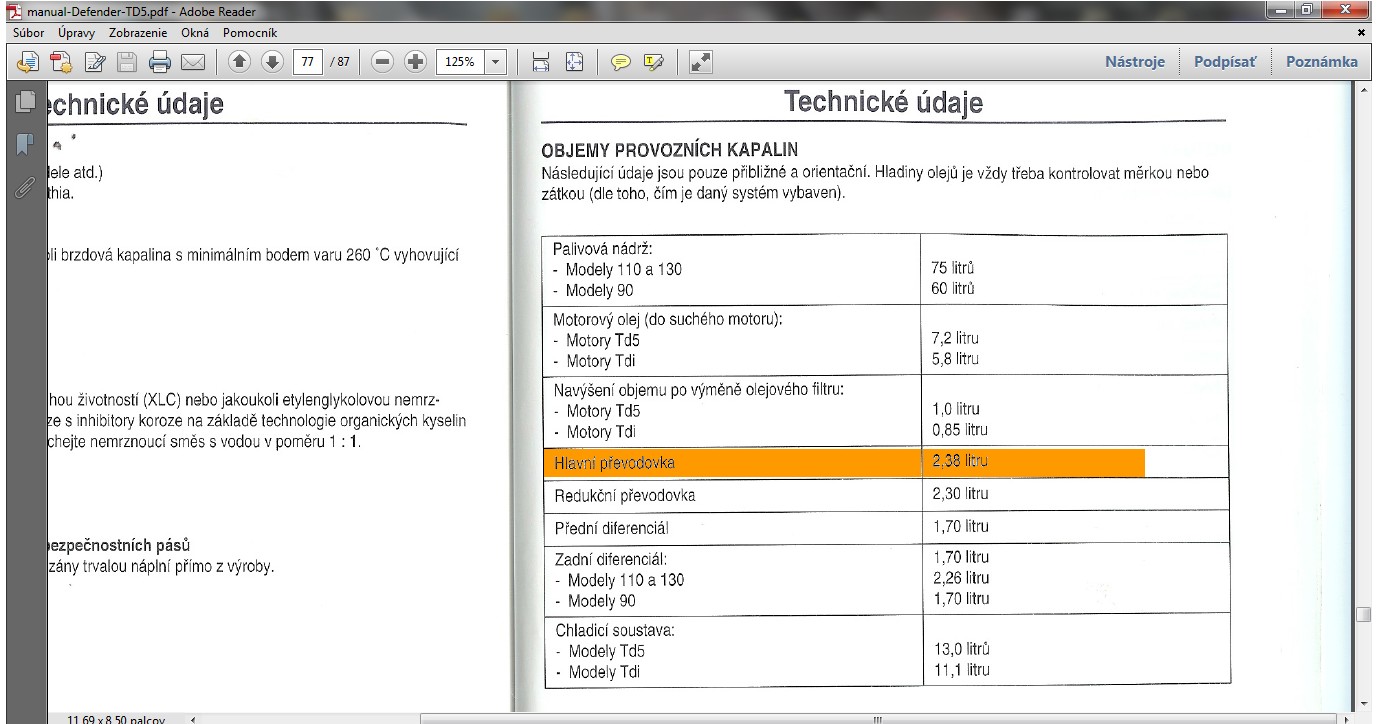1377x724 pixels.
Task: Zoom in using the plus button
Action: click(x=415, y=62)
